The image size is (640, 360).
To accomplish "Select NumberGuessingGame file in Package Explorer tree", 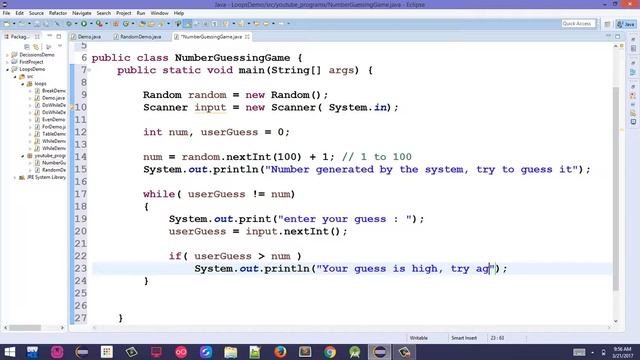I will point(50,163).
